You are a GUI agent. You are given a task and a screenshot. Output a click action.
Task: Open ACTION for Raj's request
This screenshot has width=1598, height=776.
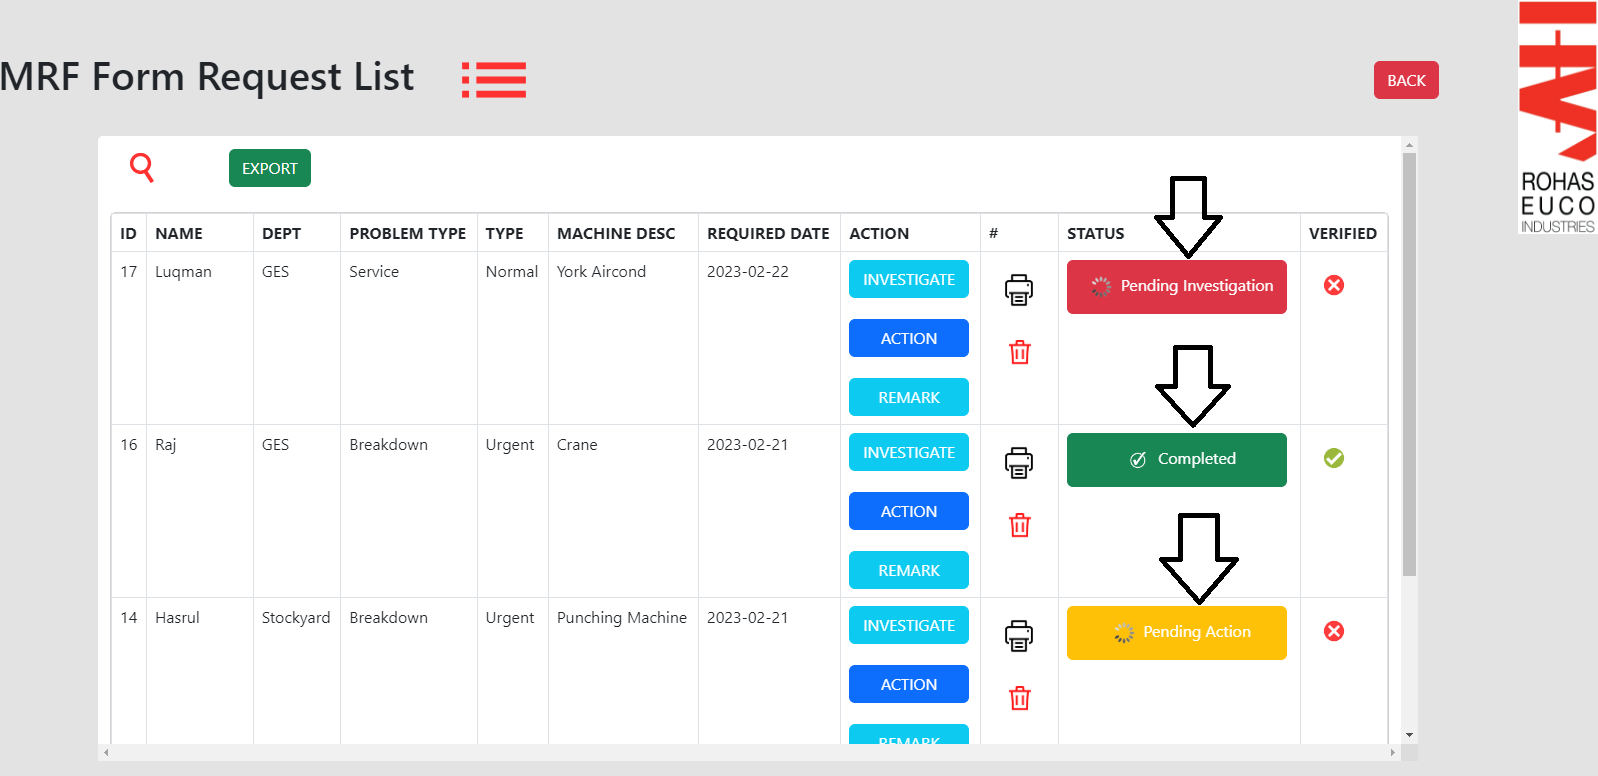pyautogui.click(x=909, y=511)
